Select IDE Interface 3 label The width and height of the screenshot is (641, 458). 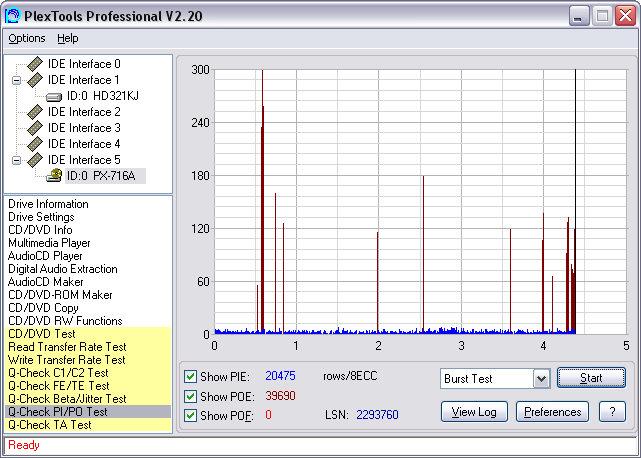[84, 128]
